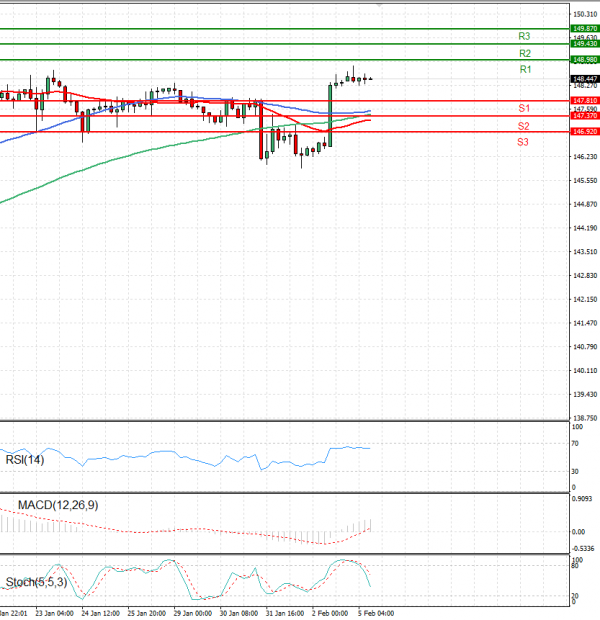Click the 145.550 price axis value

585,181
